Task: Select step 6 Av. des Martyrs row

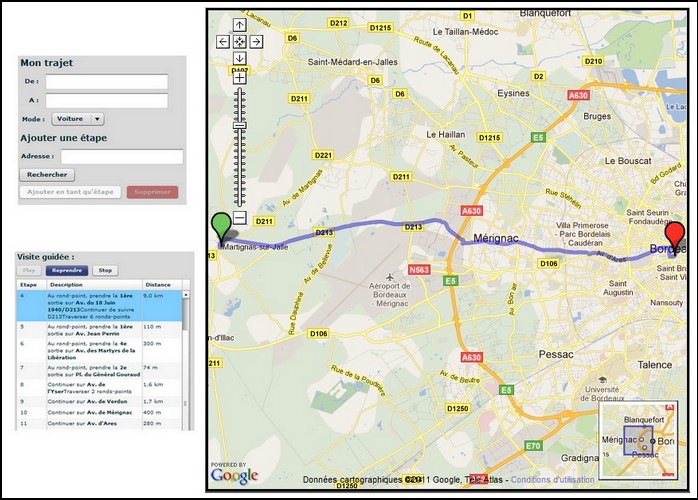Action: point(99,350)
